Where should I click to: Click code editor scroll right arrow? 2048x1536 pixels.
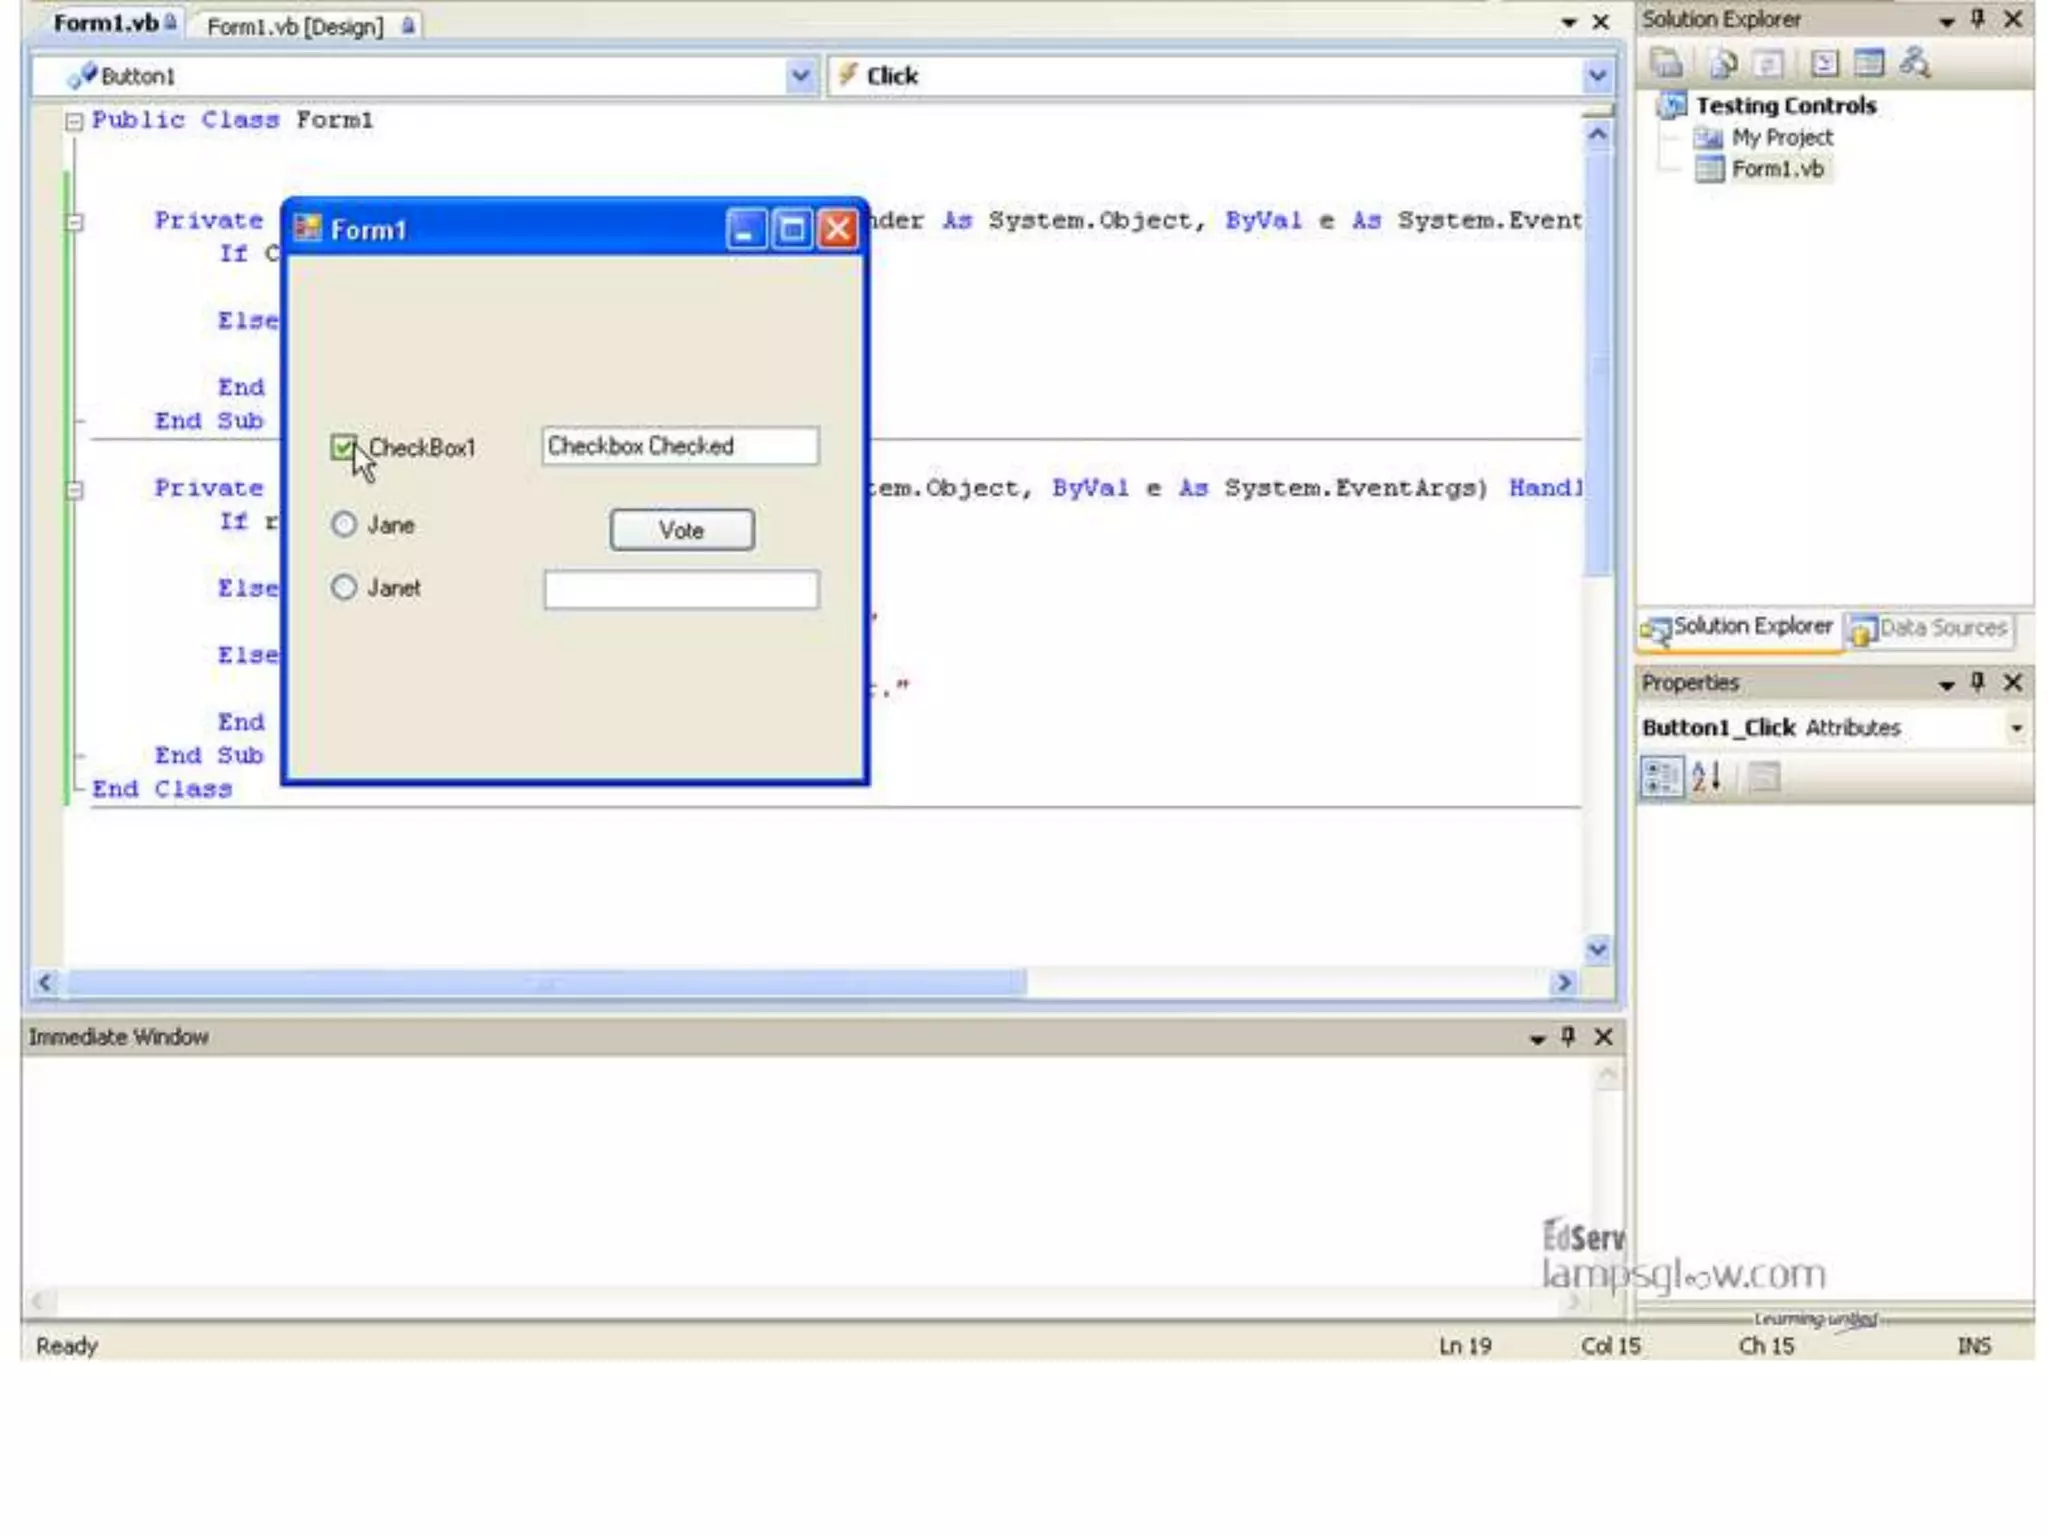1563,983
